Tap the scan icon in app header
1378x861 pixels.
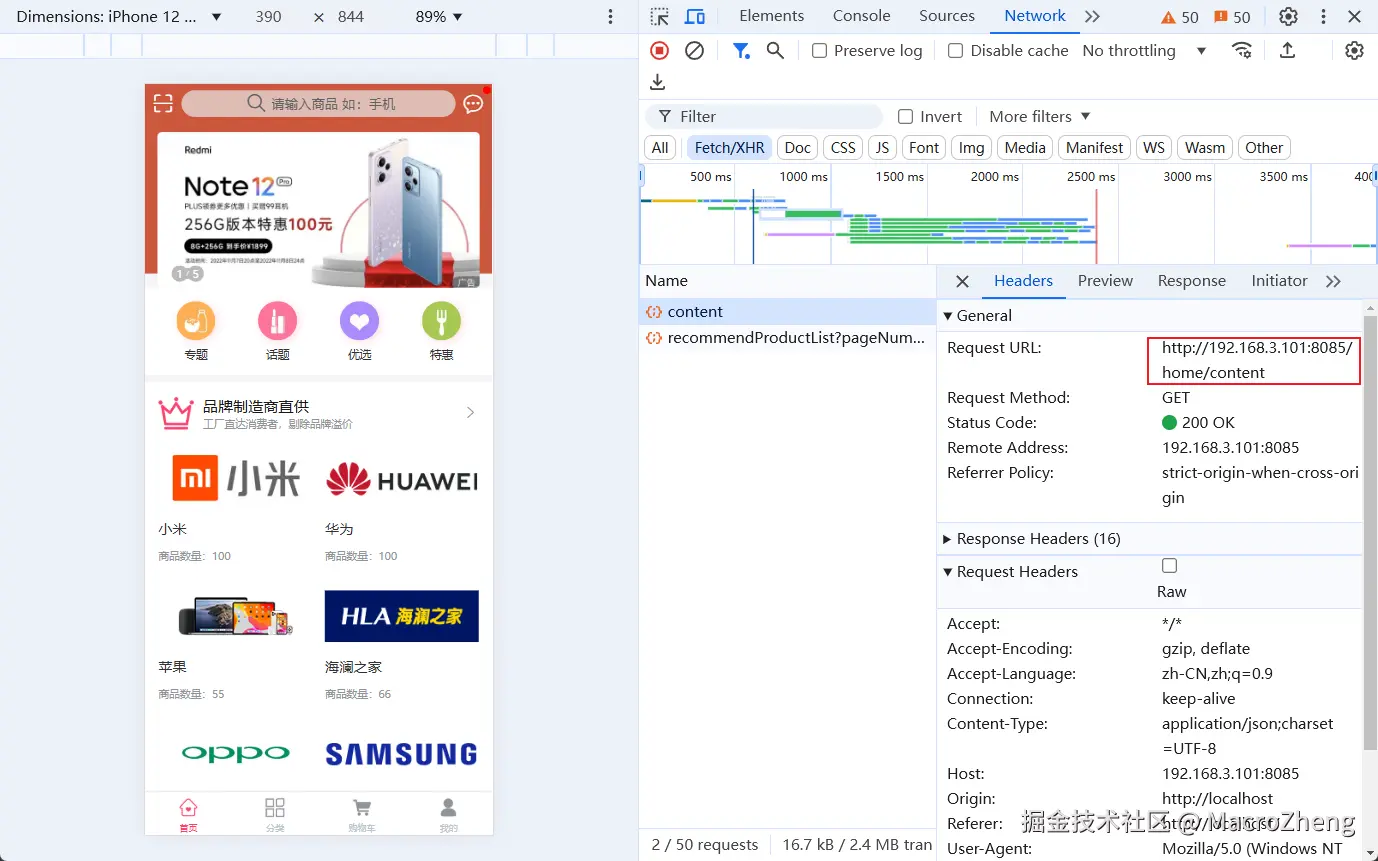(x=163, y=103)
